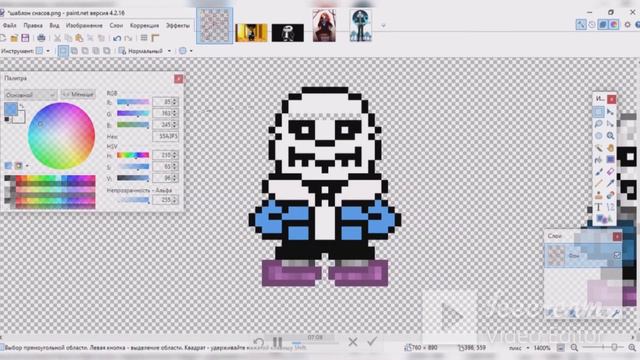Screen dimensions: 640x360
Task: Toggle the Layers window button
Action: click(603, 24)
